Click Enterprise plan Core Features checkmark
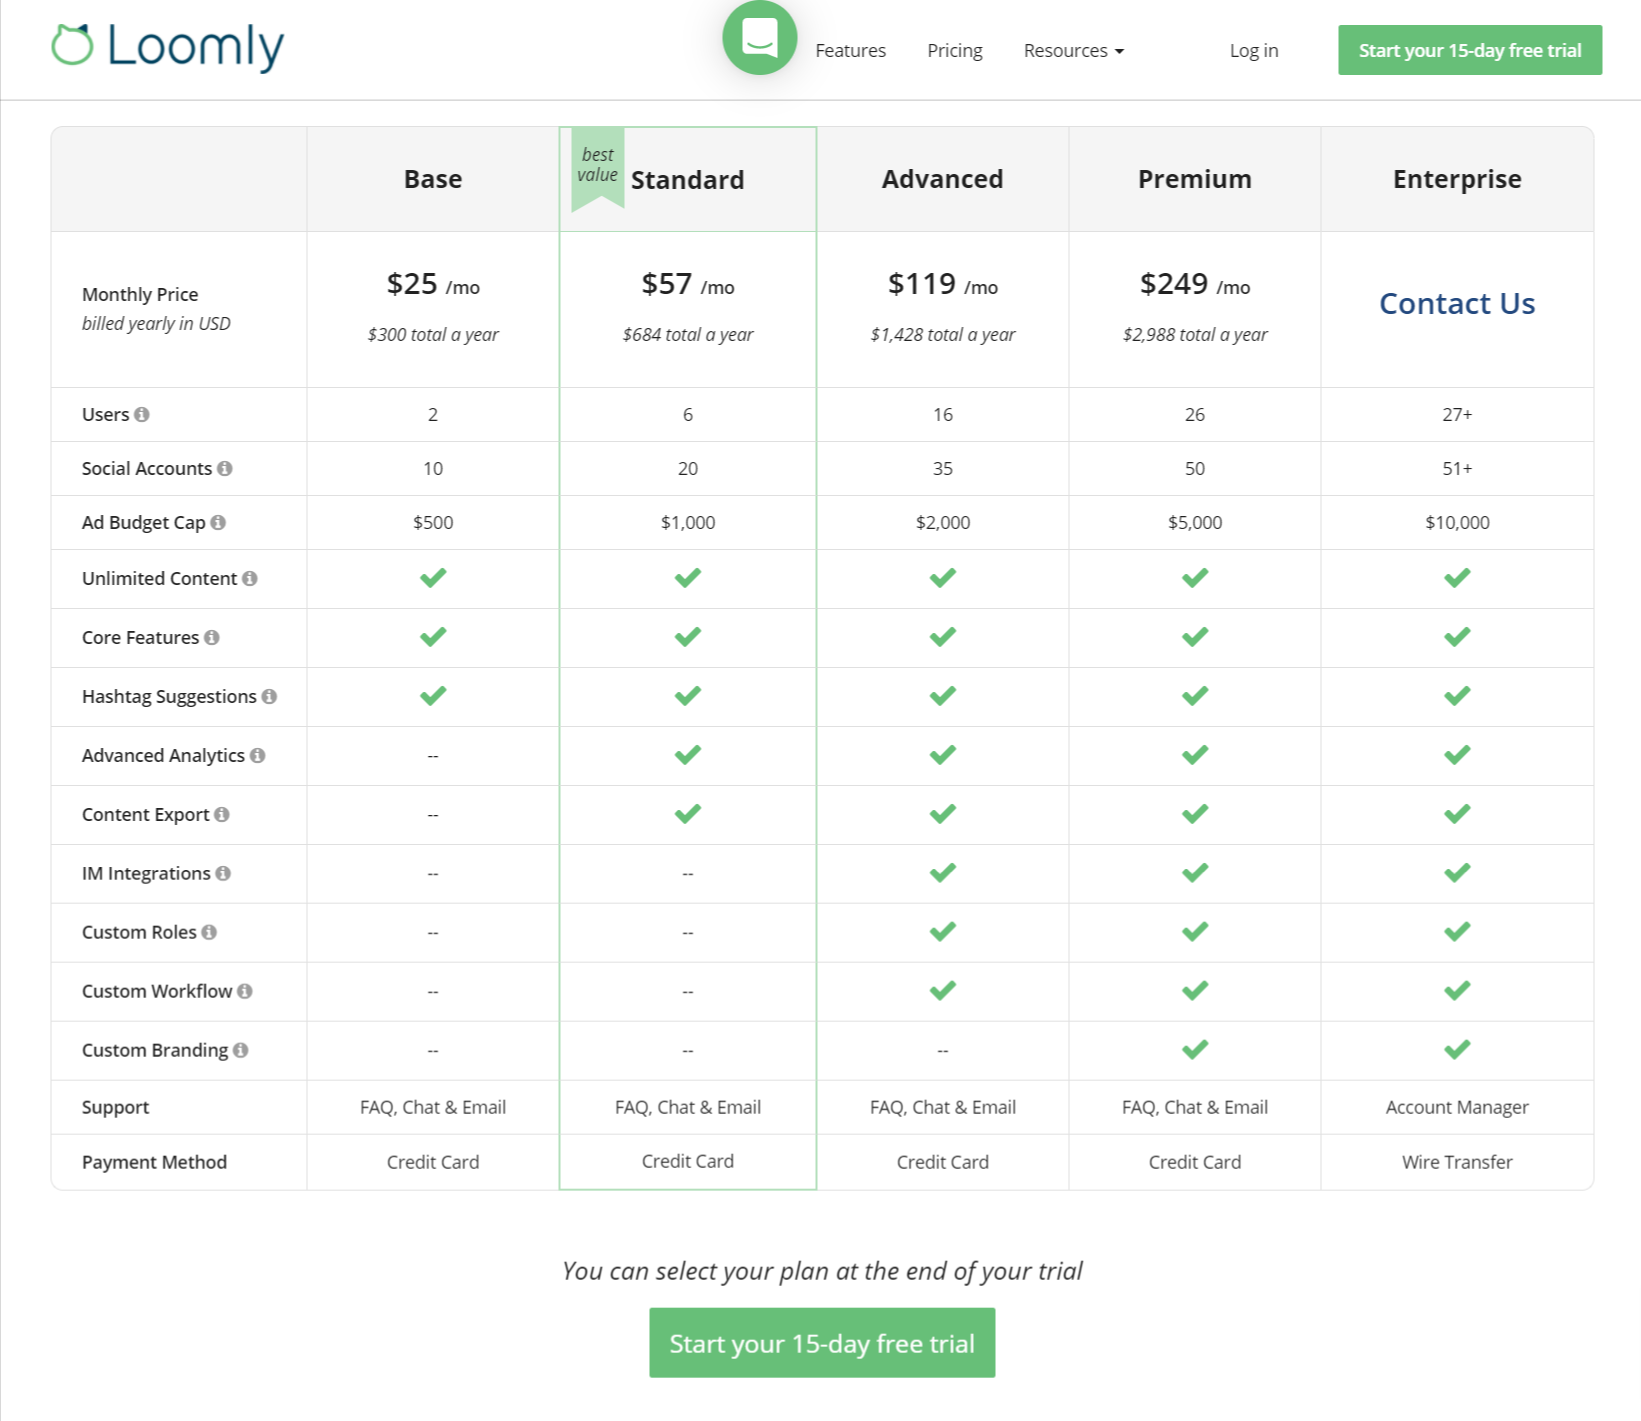 click(1457, 637)
